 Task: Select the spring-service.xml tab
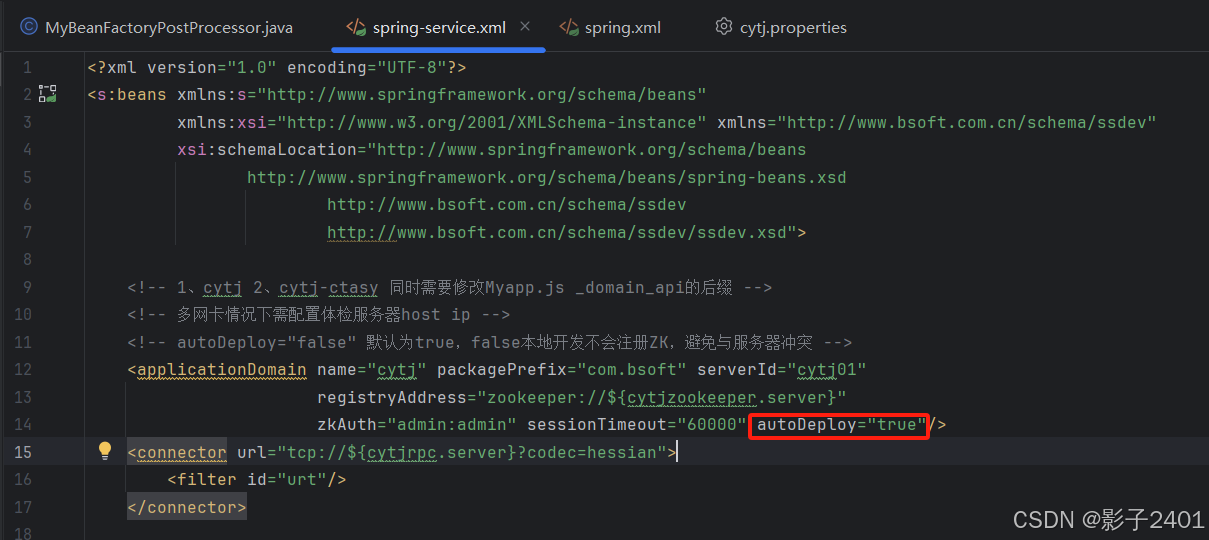pyautogui.click(x=439, y=27)
